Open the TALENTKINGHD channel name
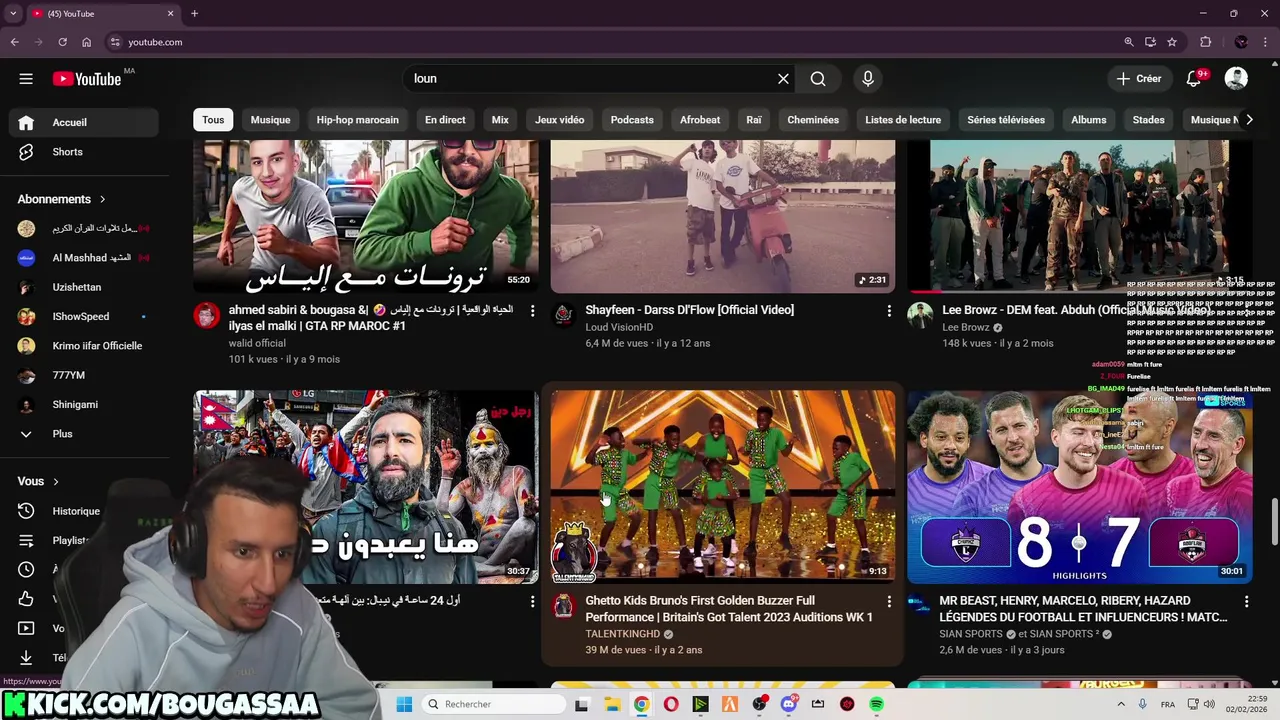Screen dimensions: 1280x720 [622, 634]
